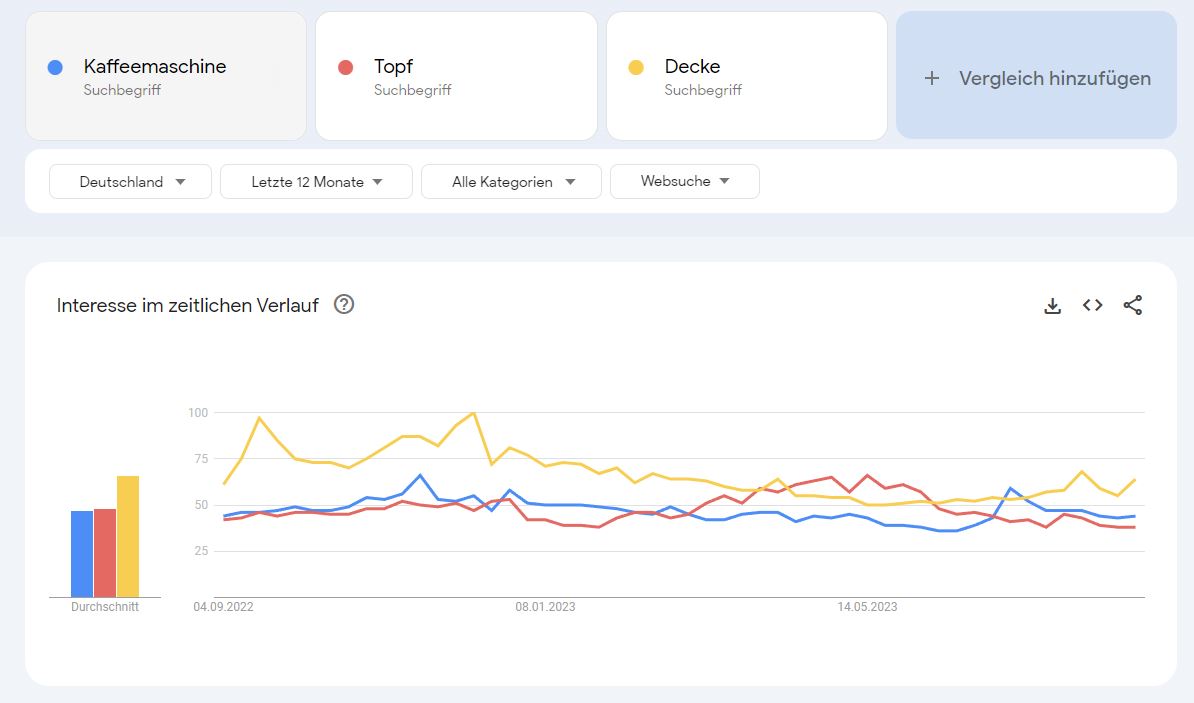Change the Websuche search type
The height and width of the screenshot is (703, 1194).
(x=684, y=181)
